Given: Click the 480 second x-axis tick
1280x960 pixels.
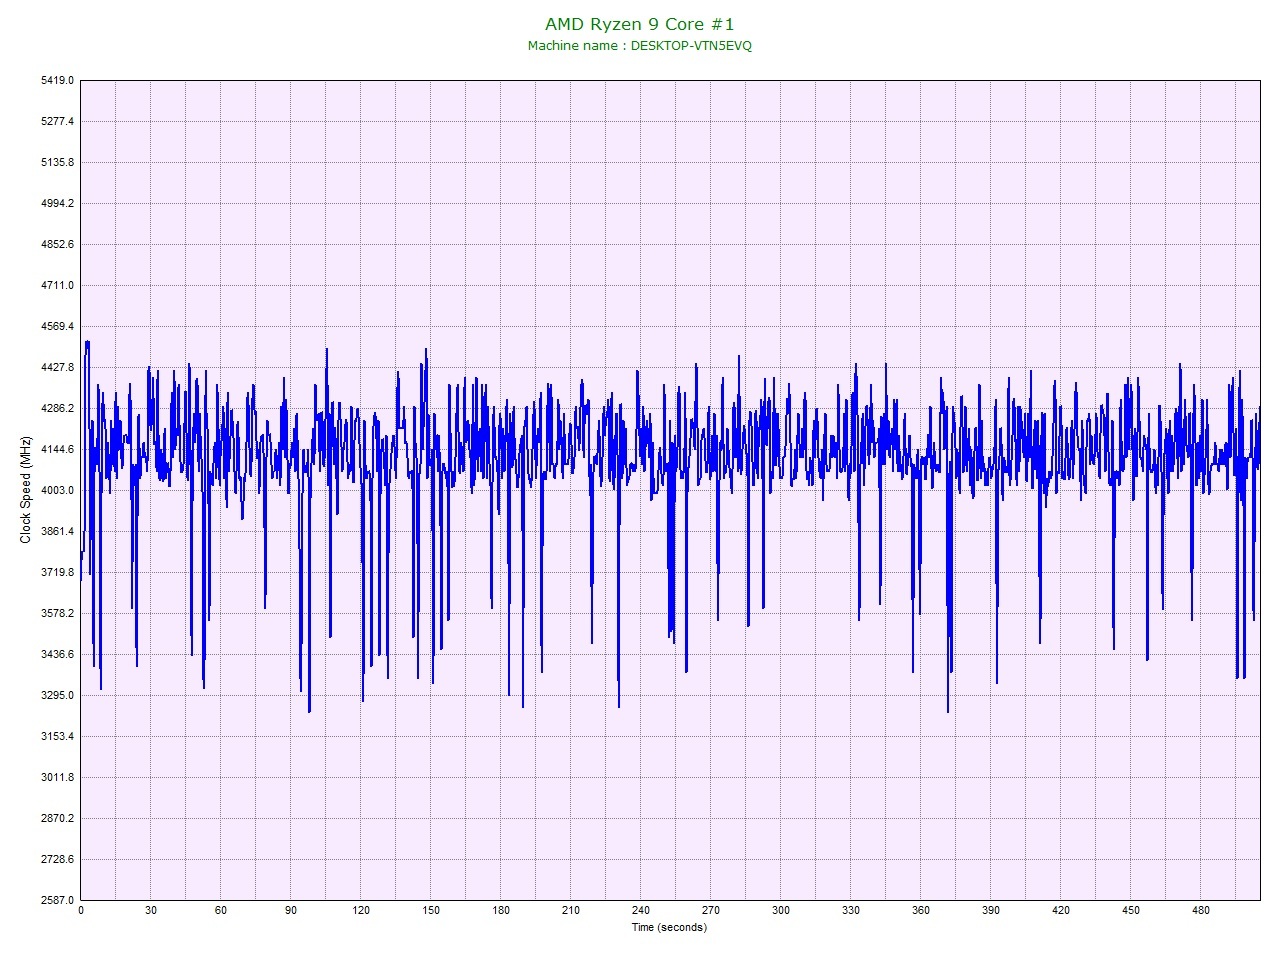Looking at the screenshot, I should point(1201,911).
